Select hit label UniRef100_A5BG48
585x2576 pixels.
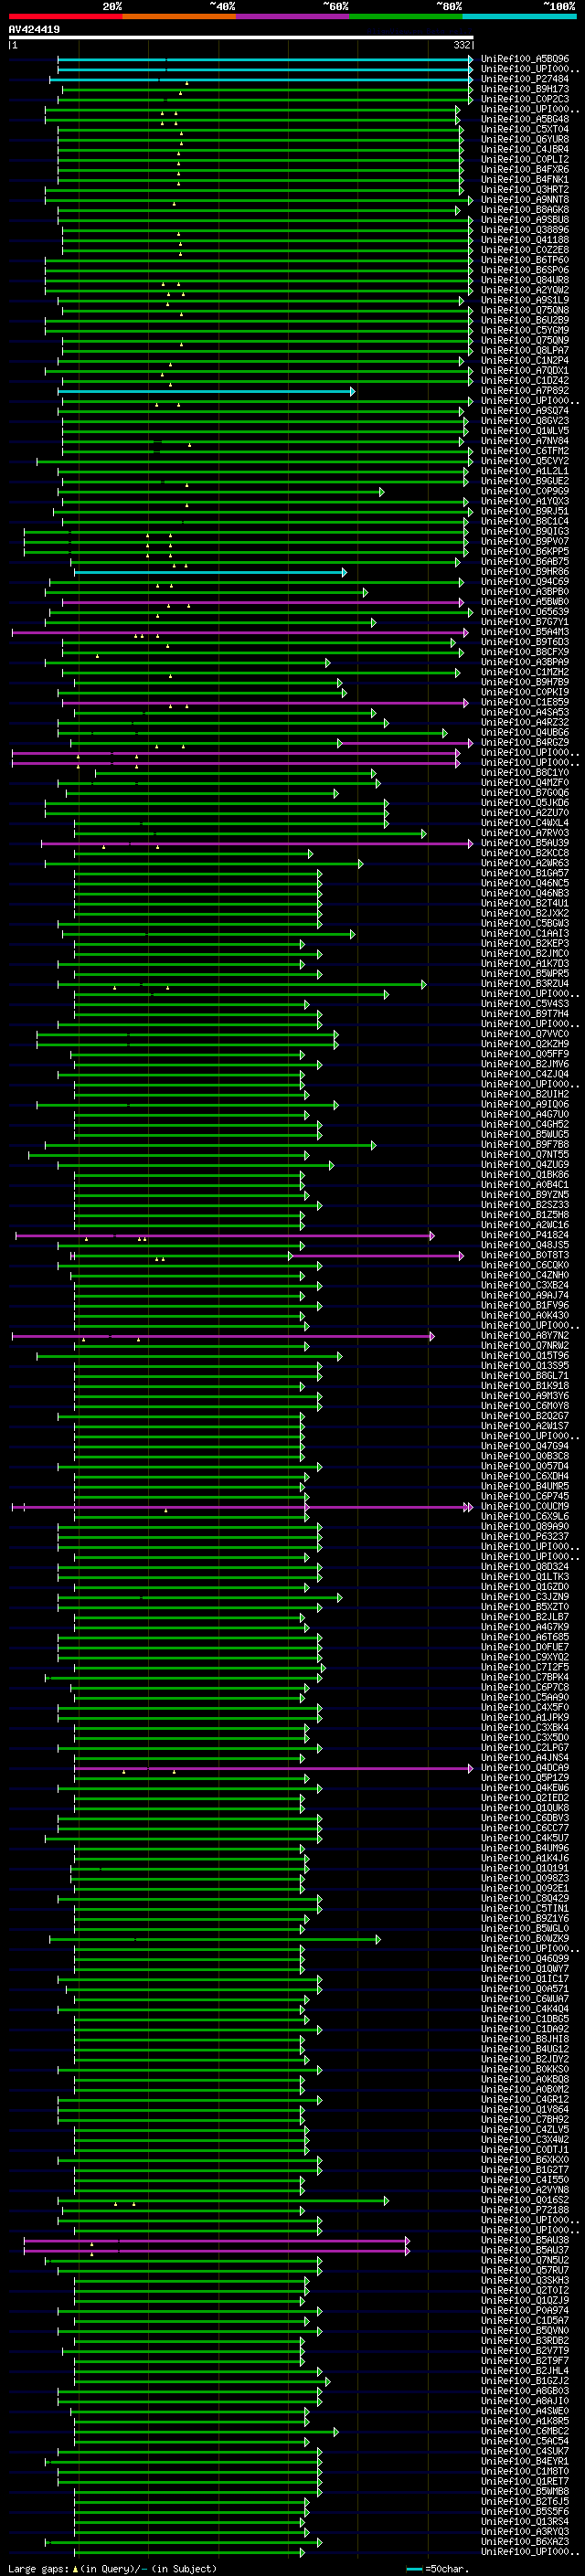(x=525, y=120)
